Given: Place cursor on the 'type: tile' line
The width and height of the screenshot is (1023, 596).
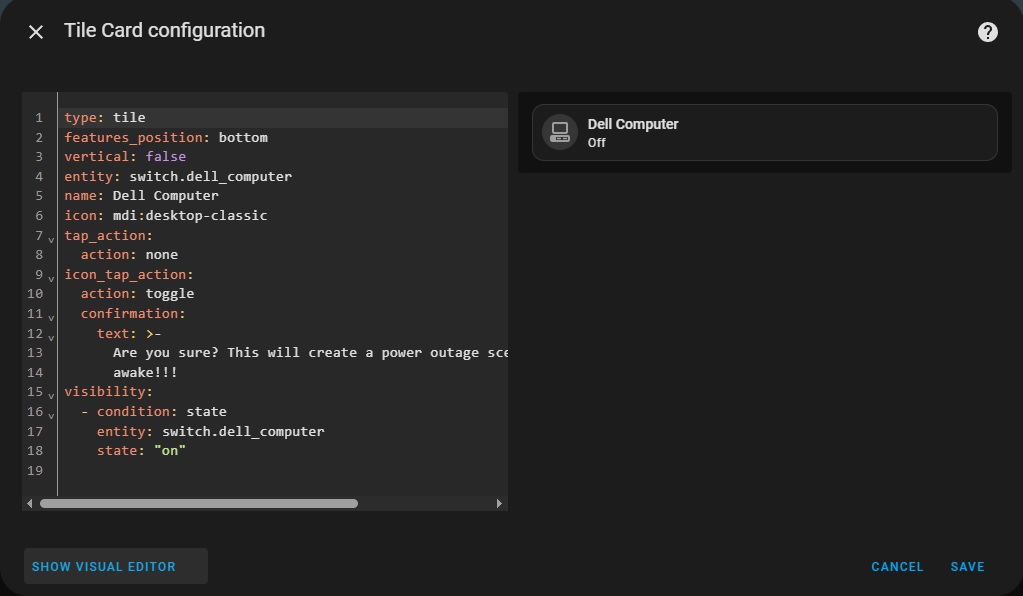Looking at the screenshot, I should pos(283,117).
